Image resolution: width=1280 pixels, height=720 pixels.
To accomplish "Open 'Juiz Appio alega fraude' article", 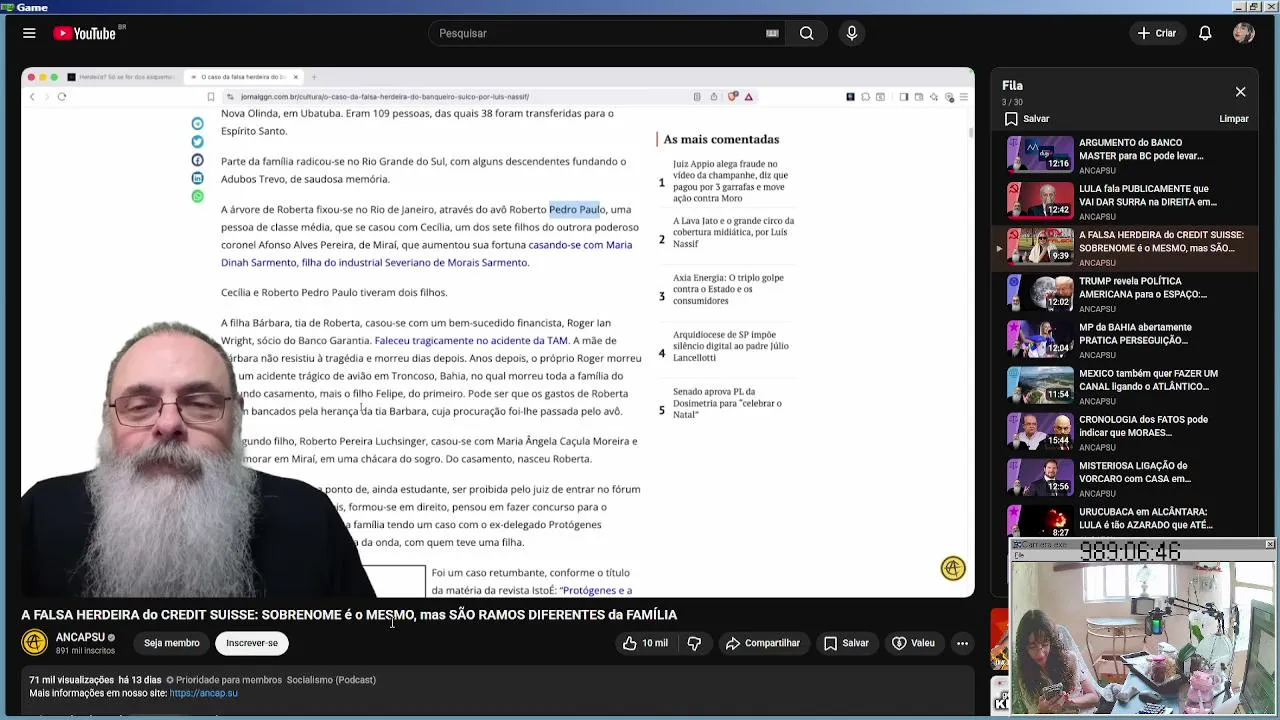I will (x=731, y=181).
